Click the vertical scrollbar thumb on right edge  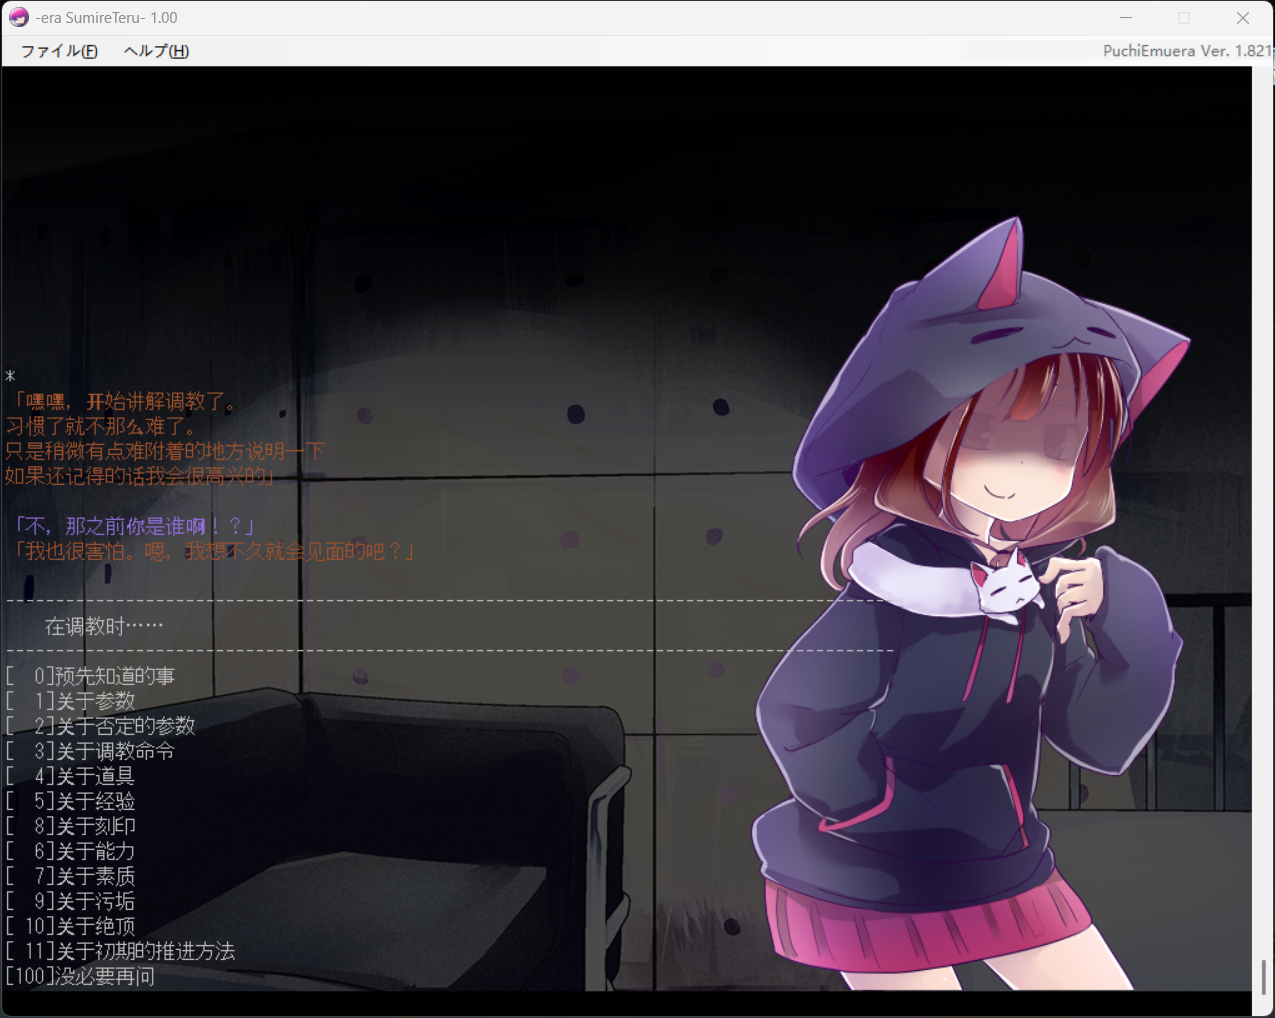1263,977
